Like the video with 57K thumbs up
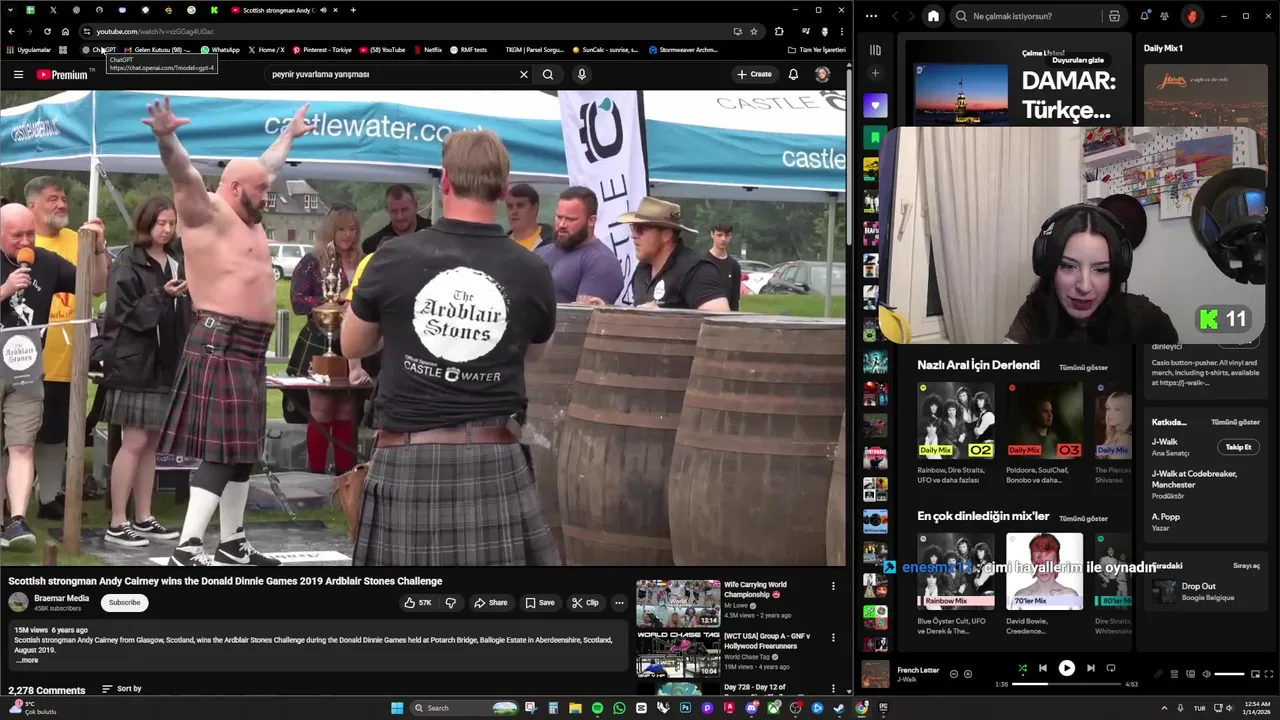 pos(417,603)
